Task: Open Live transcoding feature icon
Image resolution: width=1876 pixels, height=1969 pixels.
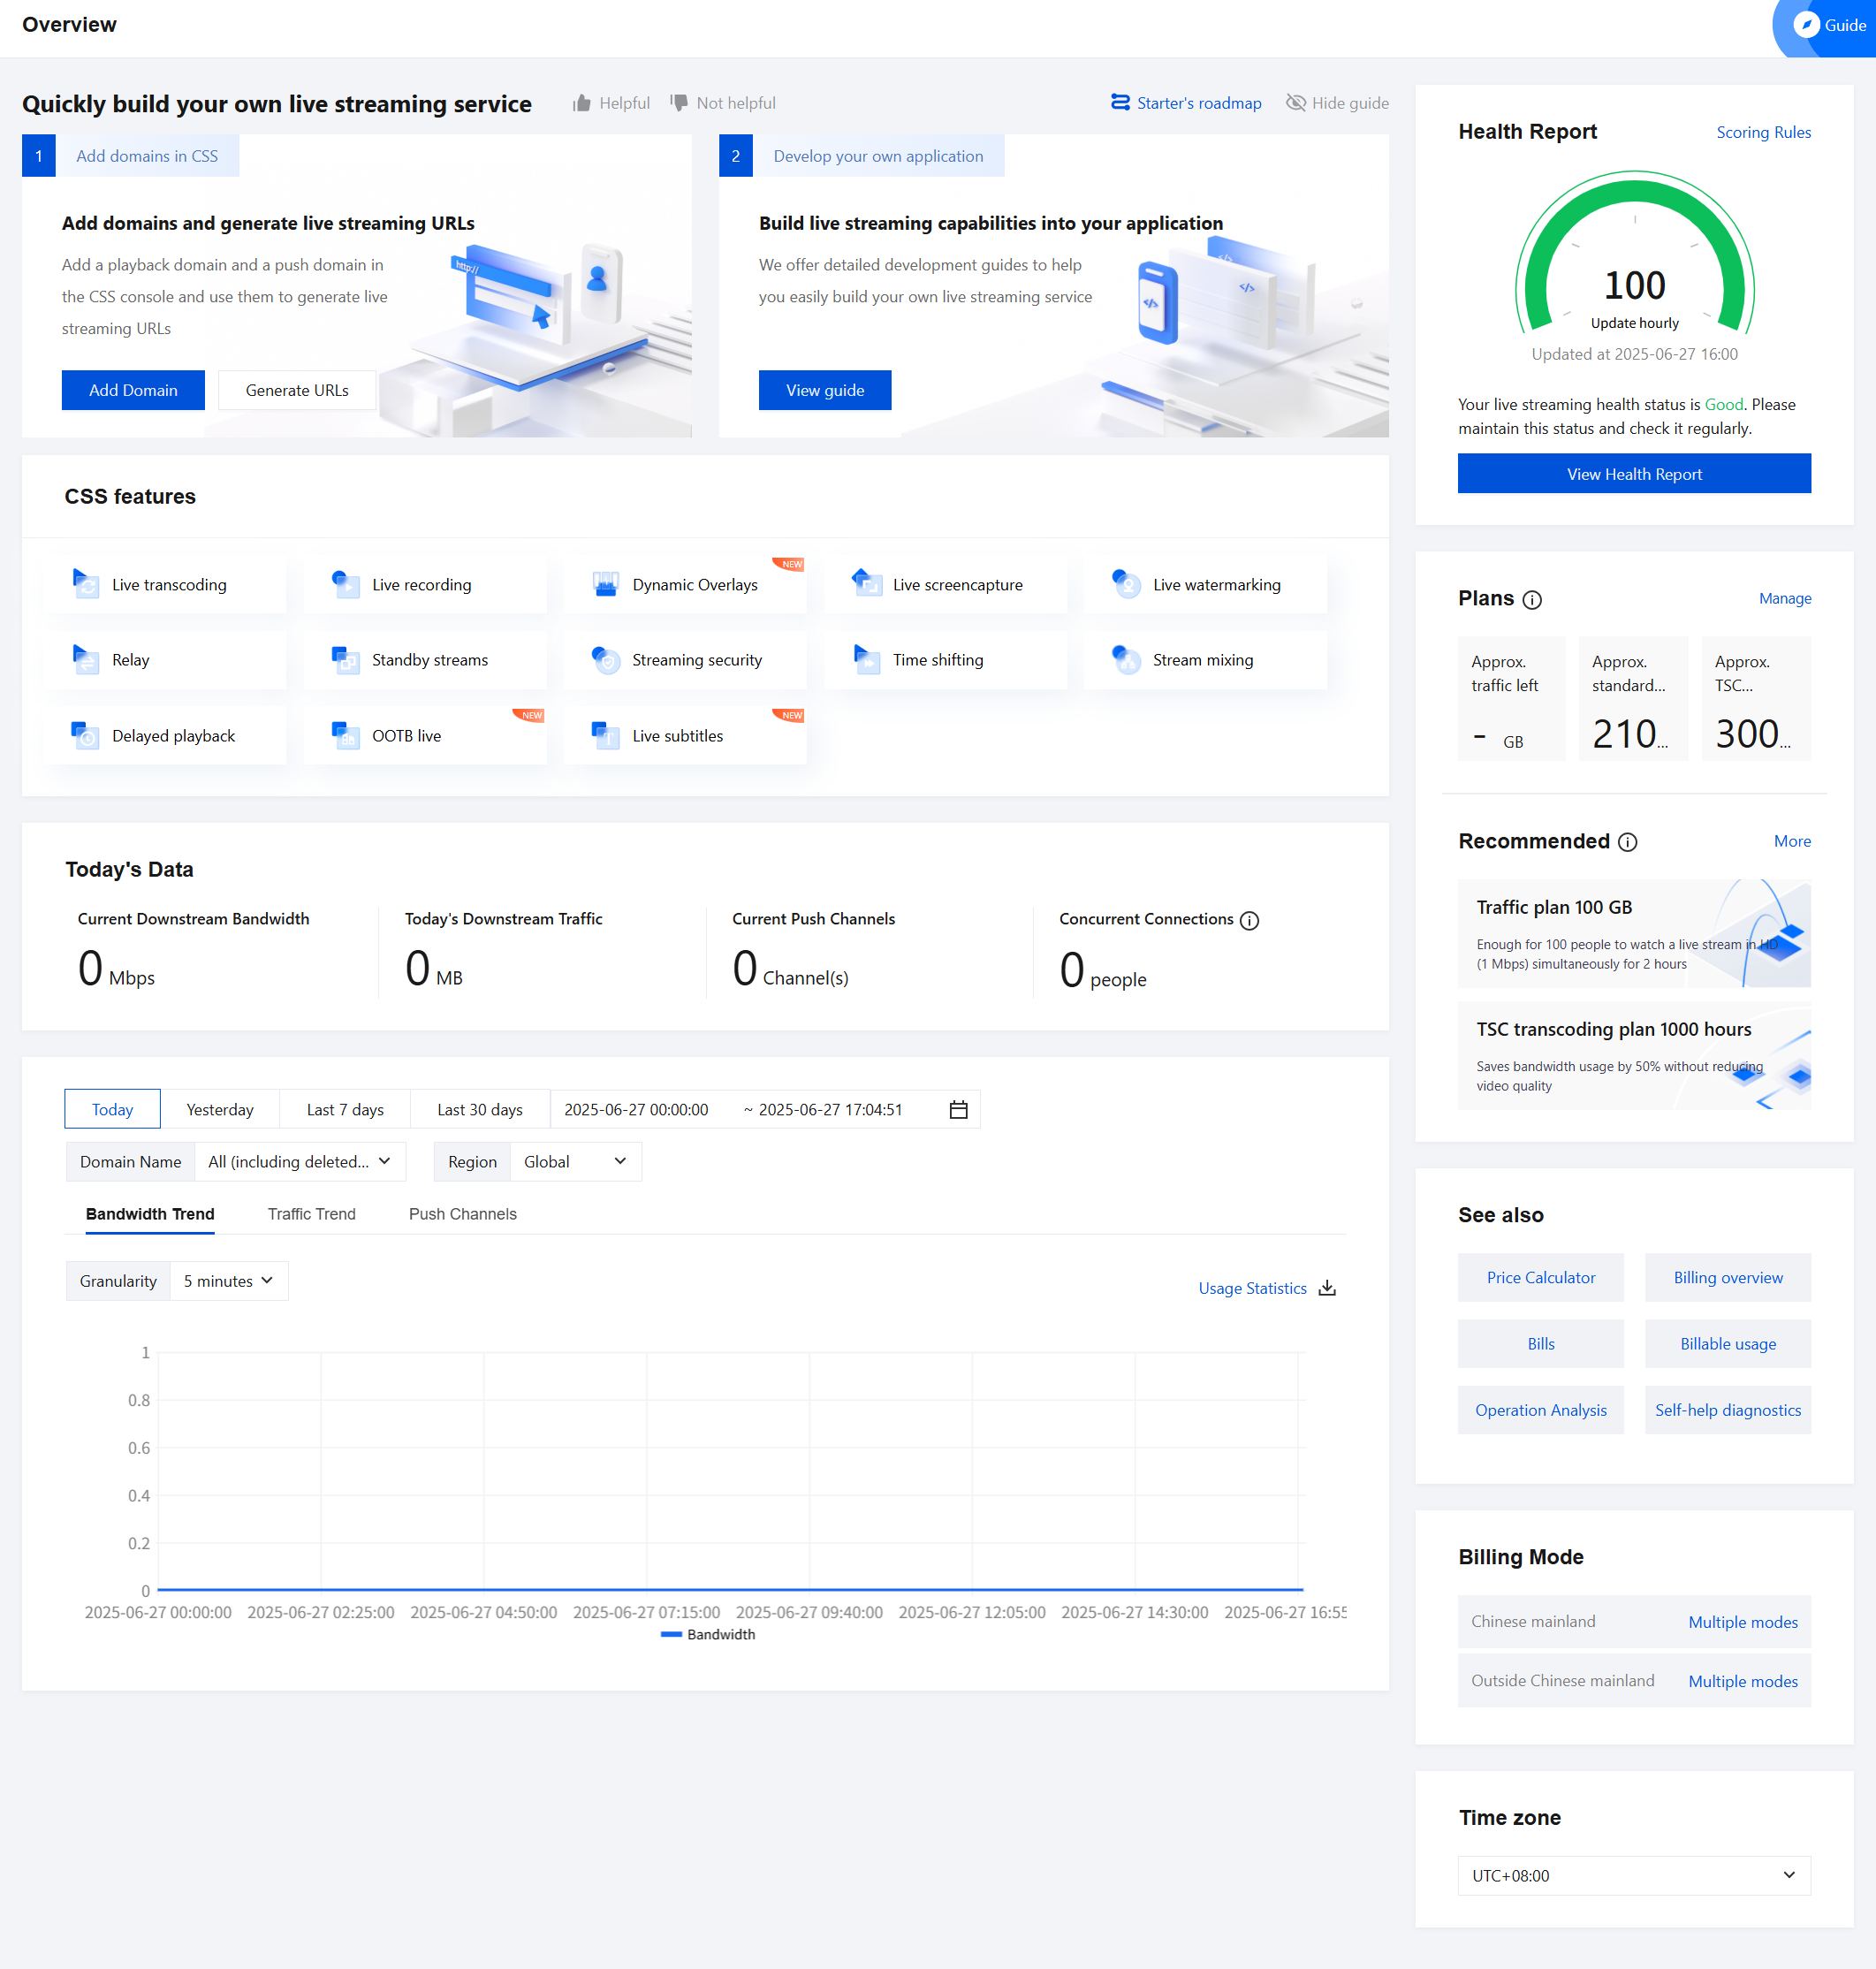Action: point(86,584)
